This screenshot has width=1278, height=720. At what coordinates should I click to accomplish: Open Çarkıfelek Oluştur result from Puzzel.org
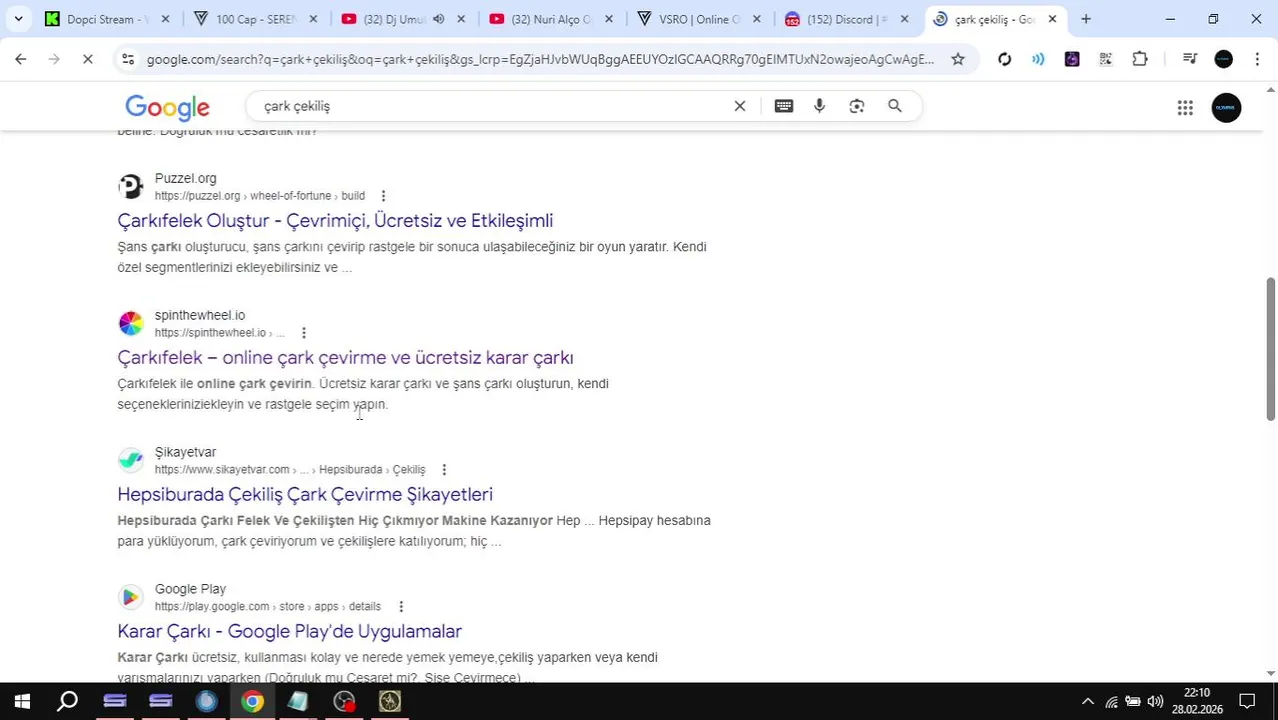pos(335,220)
